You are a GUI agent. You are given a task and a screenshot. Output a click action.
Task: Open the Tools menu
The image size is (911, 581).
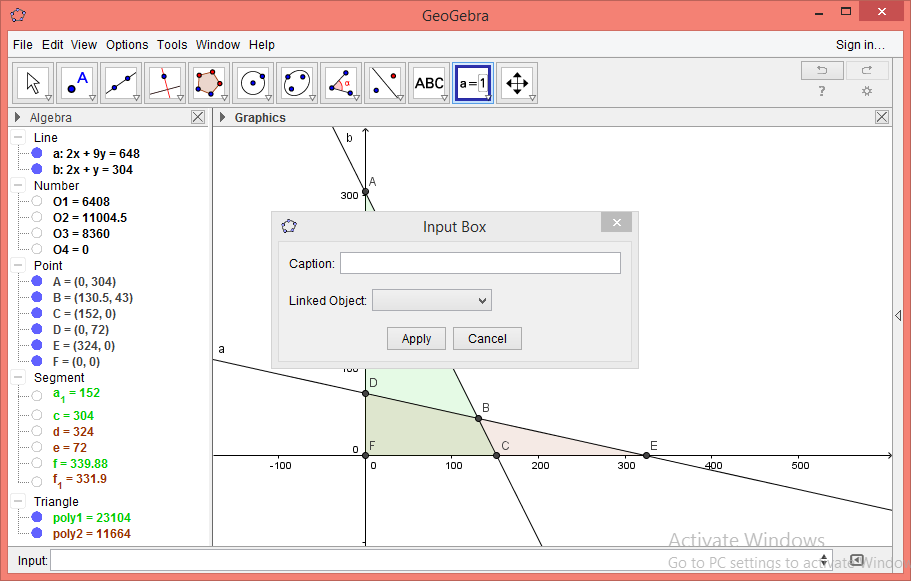point(172,44)
